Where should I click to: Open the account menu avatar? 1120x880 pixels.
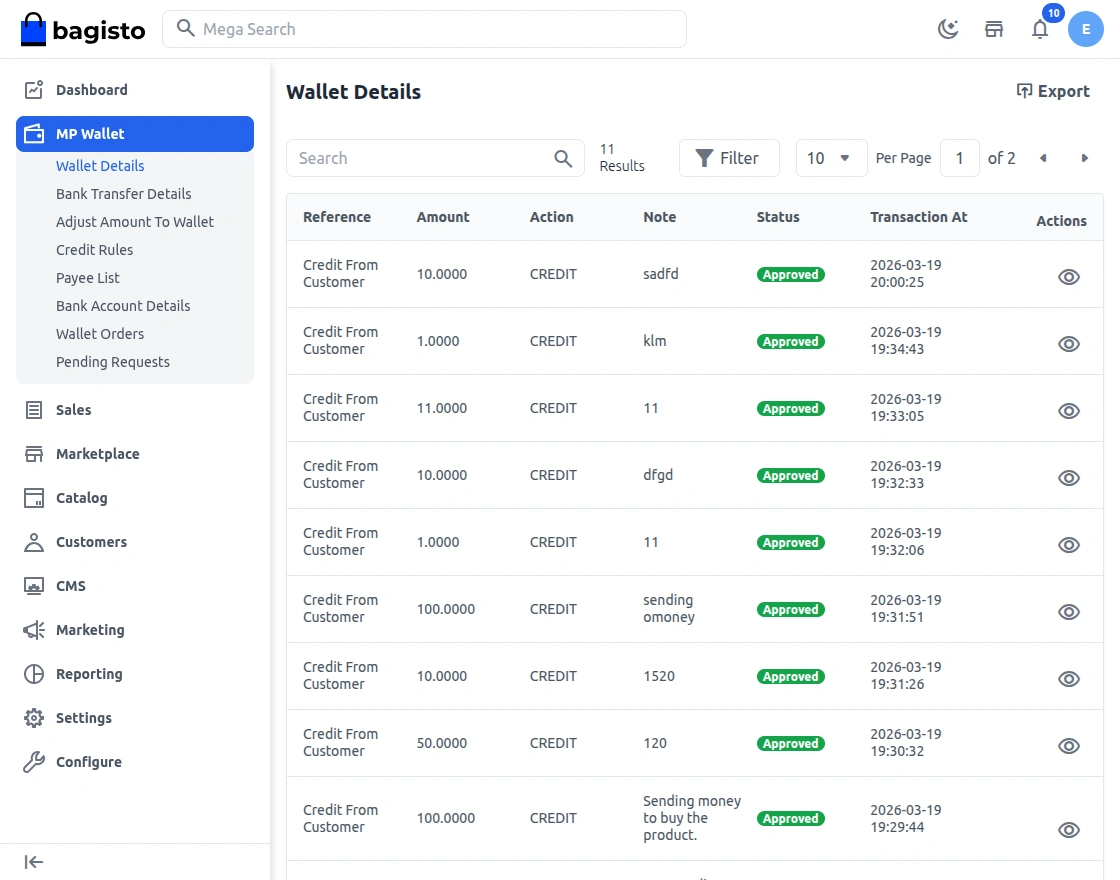point(1086,29)
